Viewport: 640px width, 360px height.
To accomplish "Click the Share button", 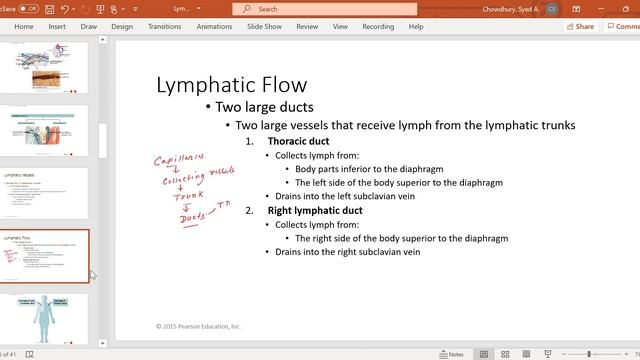I will point(580,27).
